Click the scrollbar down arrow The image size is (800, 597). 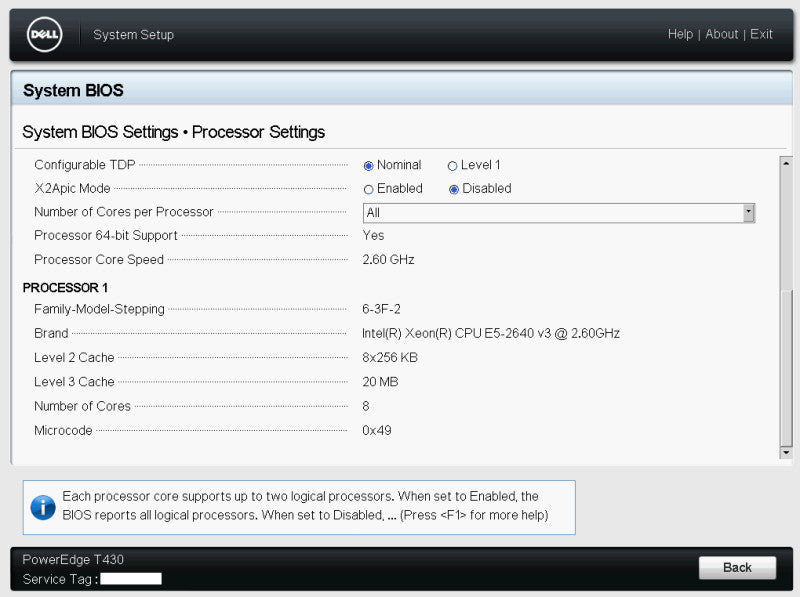tap(786, 452)
